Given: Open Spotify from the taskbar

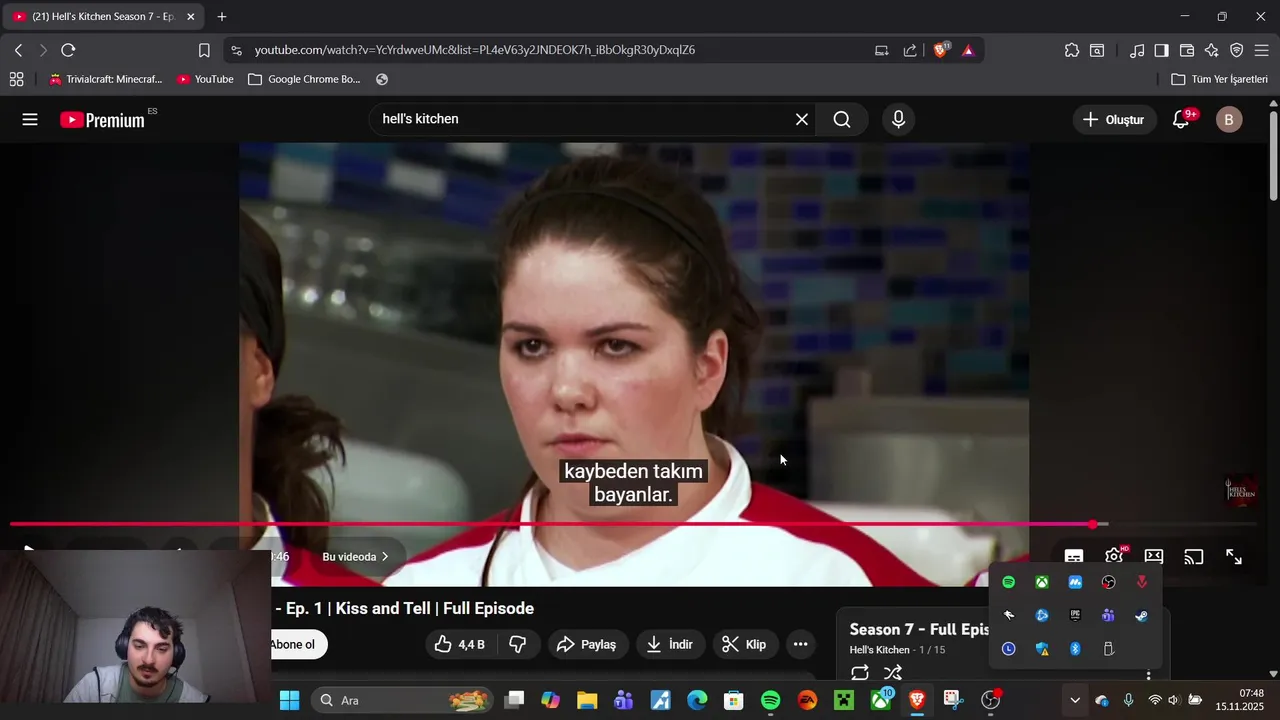Looking at the screenshot, I should 770,700.
